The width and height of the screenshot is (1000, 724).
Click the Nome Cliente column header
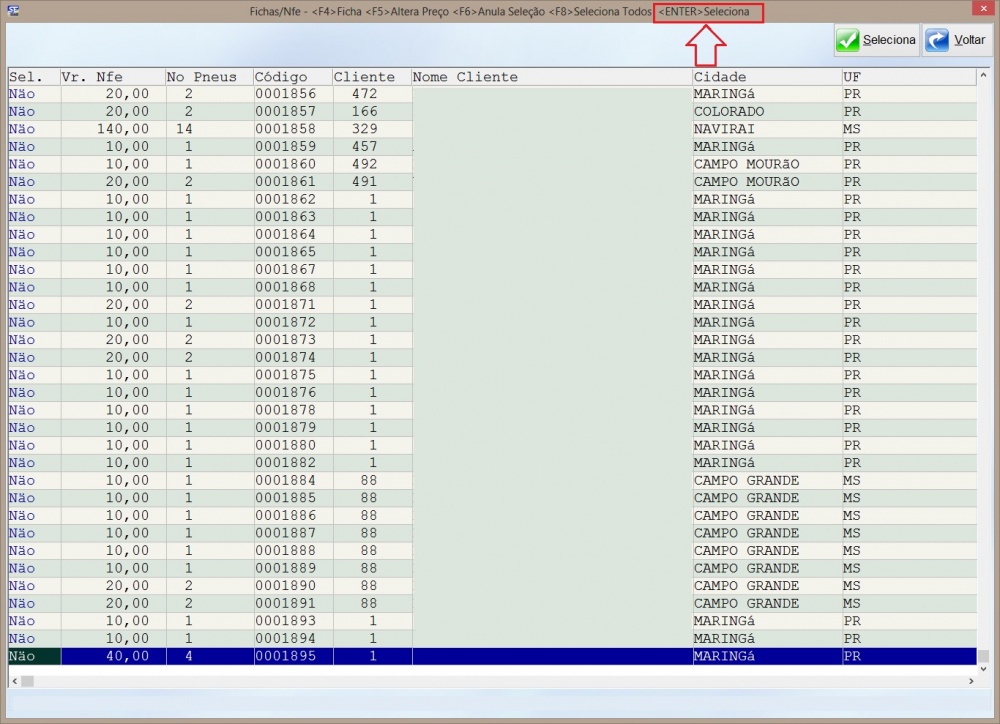(x=550, y=77)
